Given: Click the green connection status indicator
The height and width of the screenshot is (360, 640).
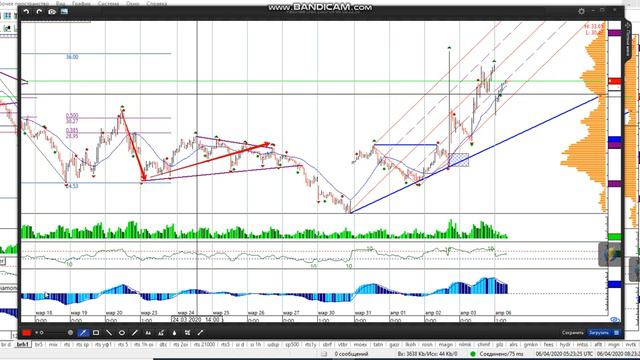Looking at the screenshot, I should [473, 354].
